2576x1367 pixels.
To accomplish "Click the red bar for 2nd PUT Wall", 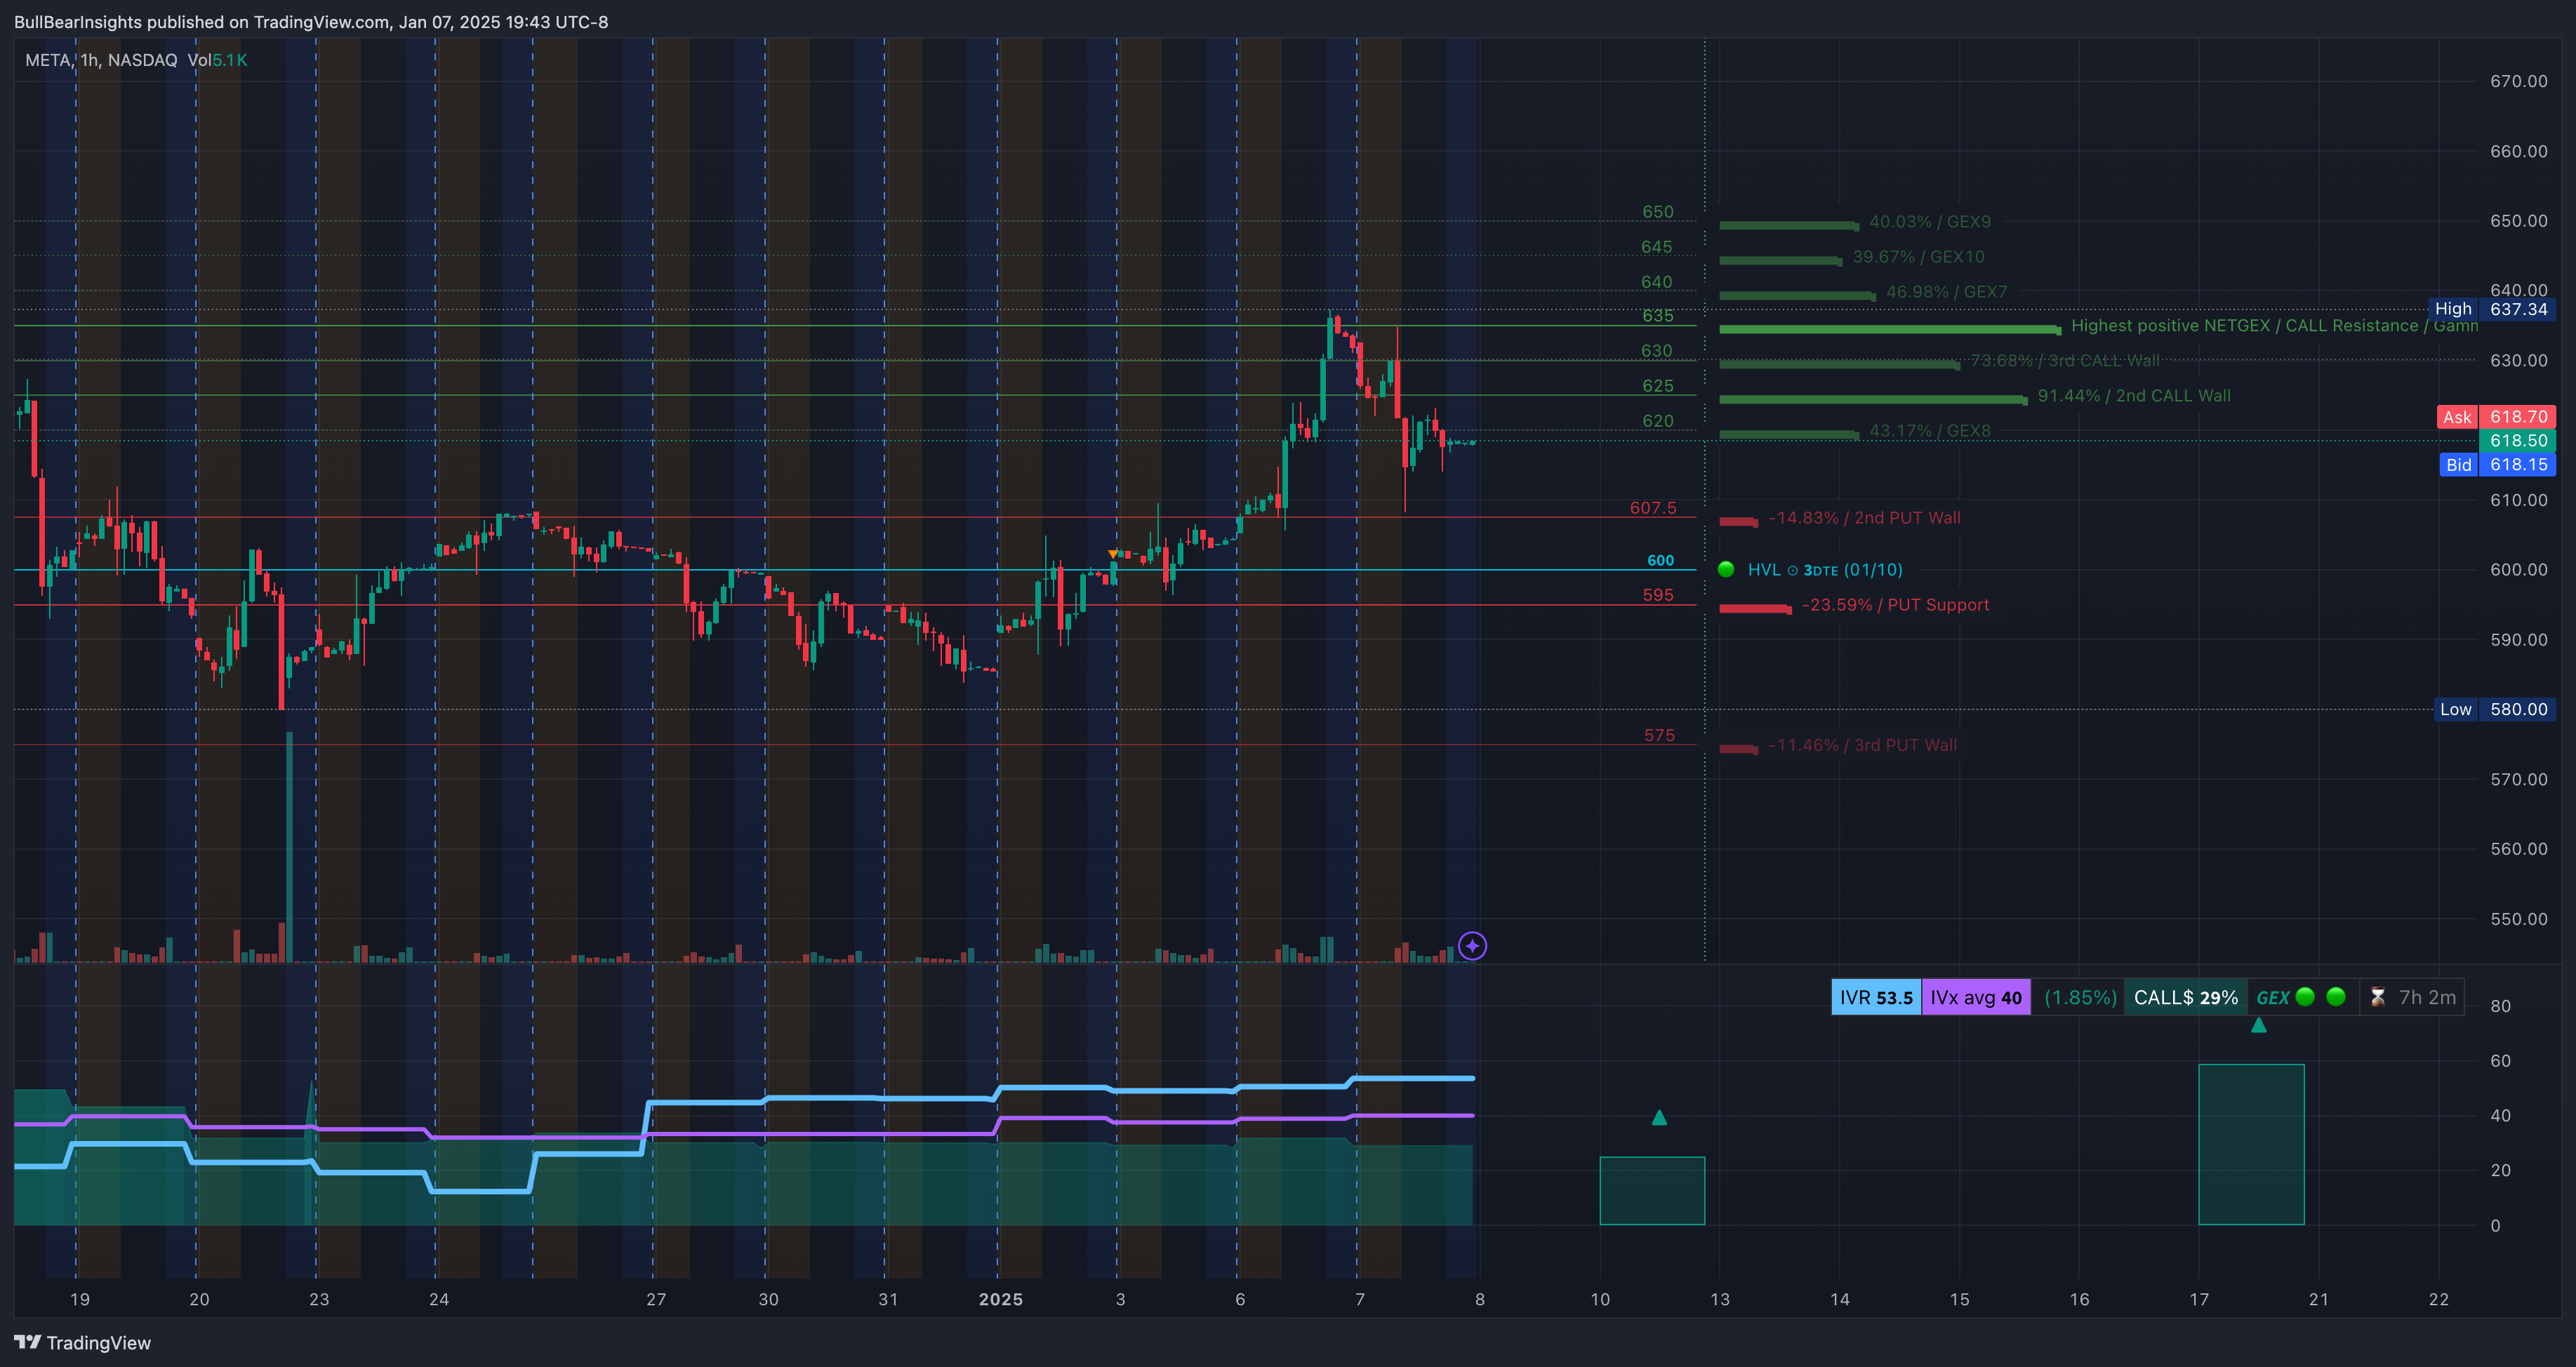I will [1738, 521].
